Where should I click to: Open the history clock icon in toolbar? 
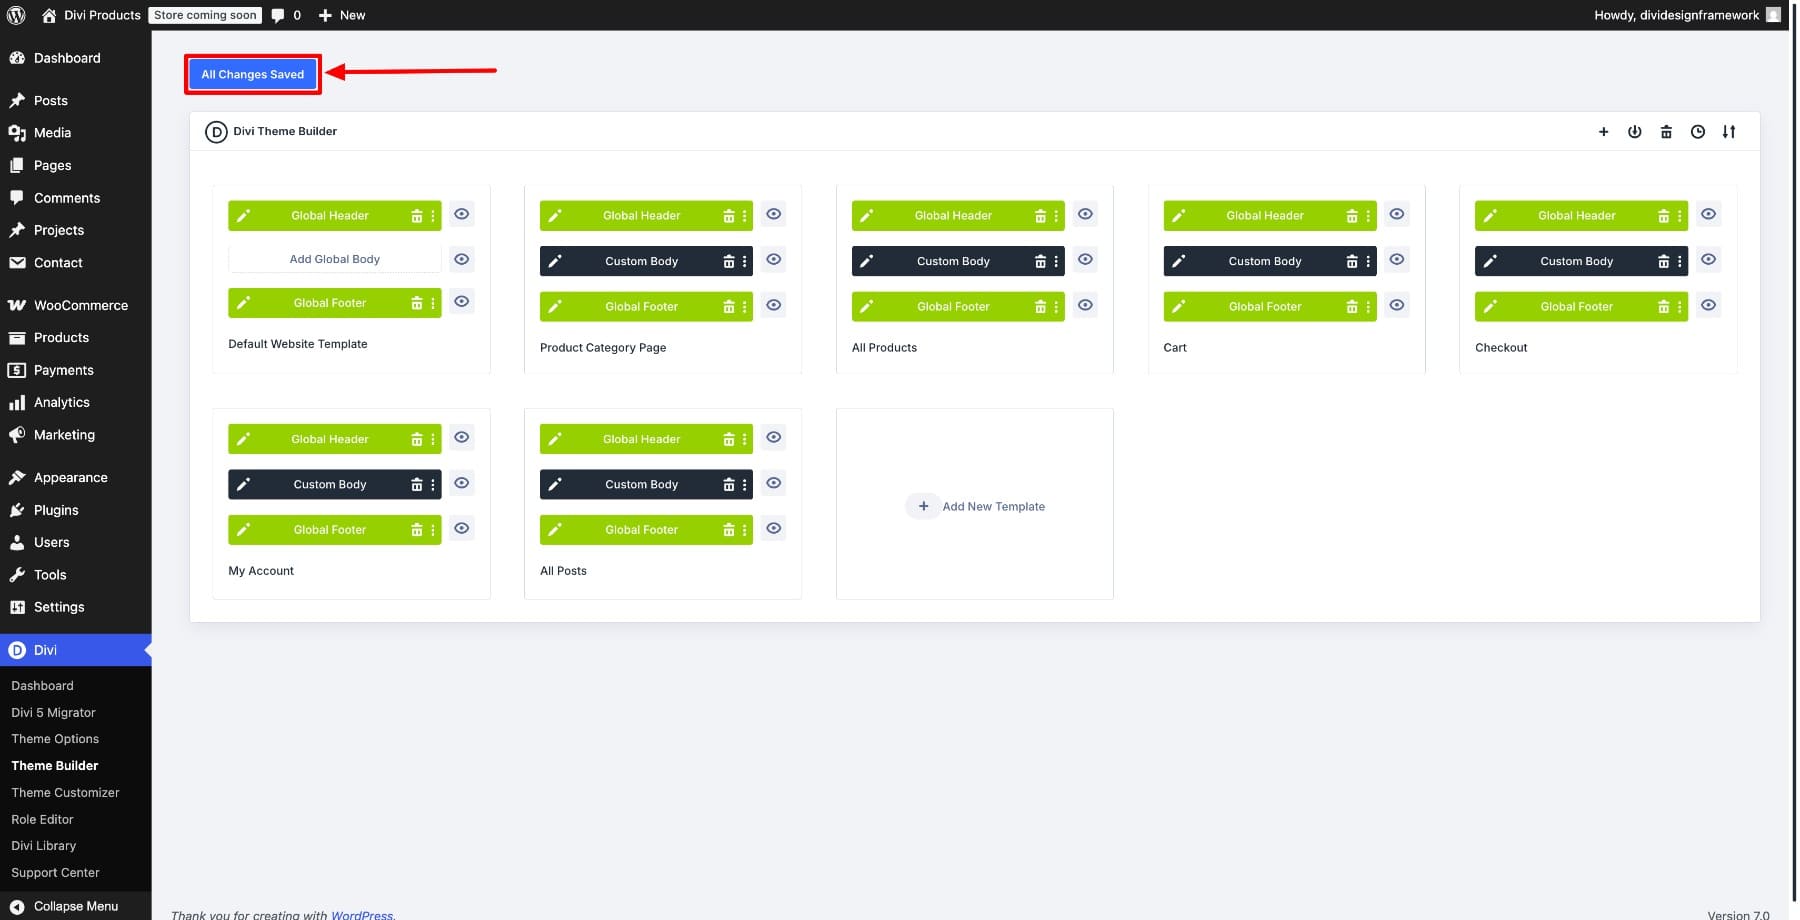click(1698, 132)
